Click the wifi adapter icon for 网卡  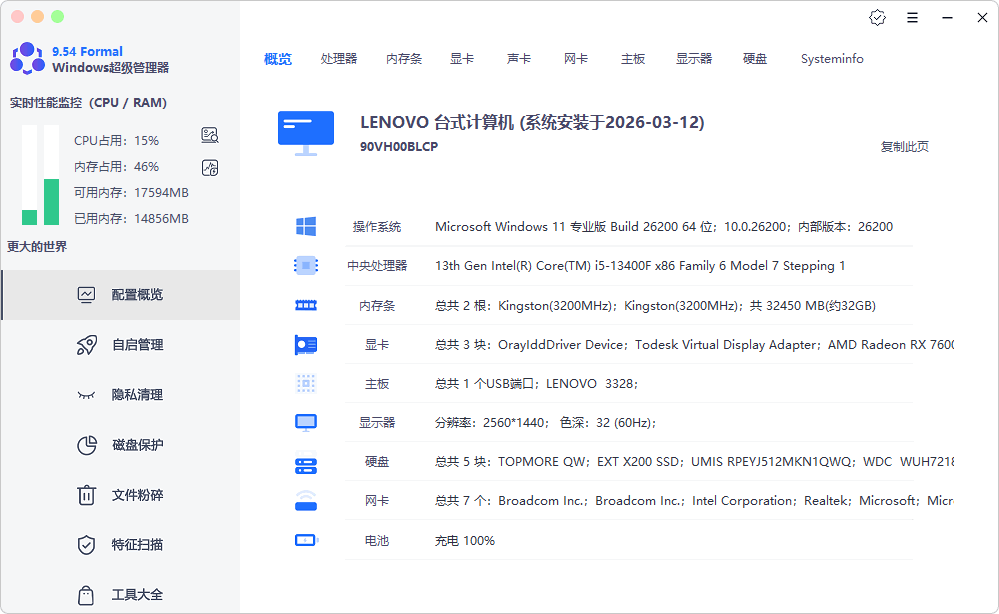[x=306, y=501]
